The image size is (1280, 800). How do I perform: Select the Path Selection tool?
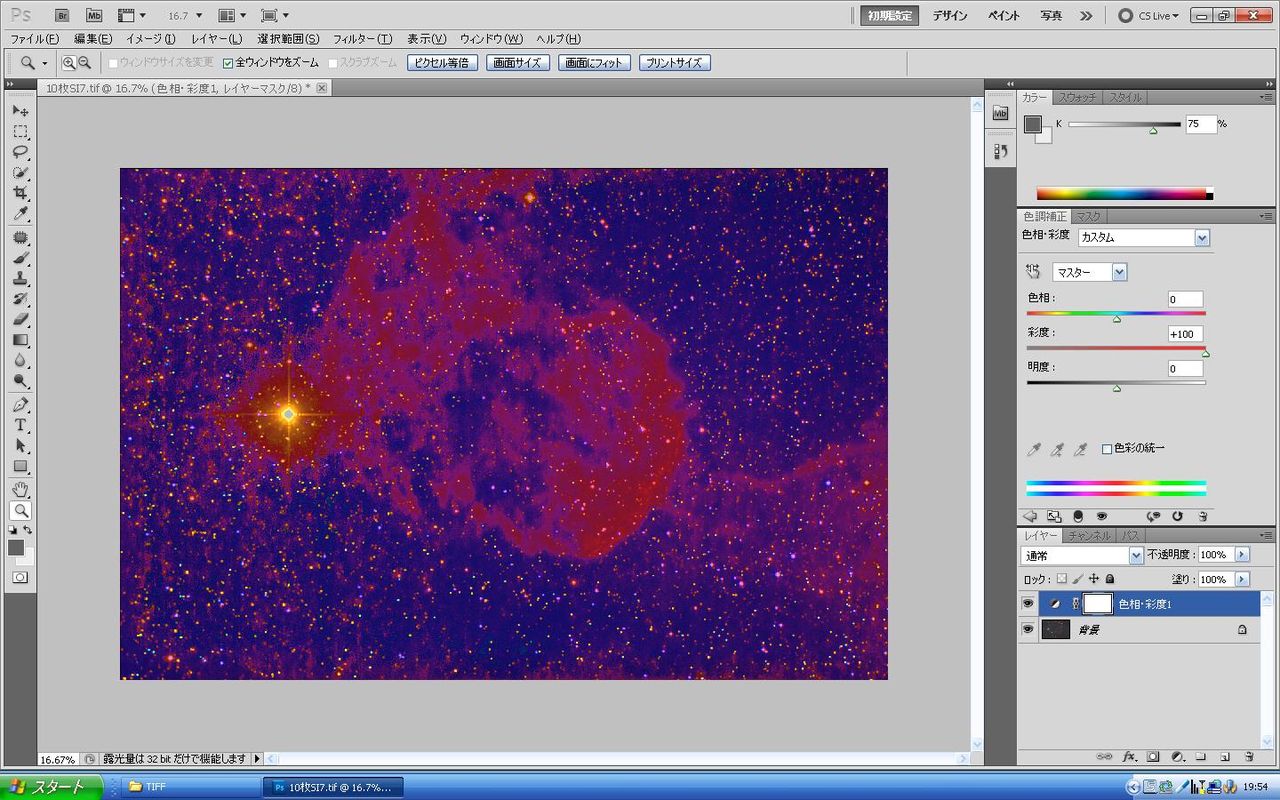(20, 446)
